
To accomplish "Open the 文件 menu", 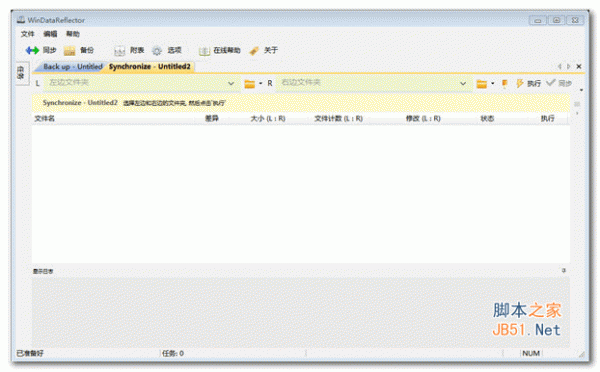I will point(28,34).
